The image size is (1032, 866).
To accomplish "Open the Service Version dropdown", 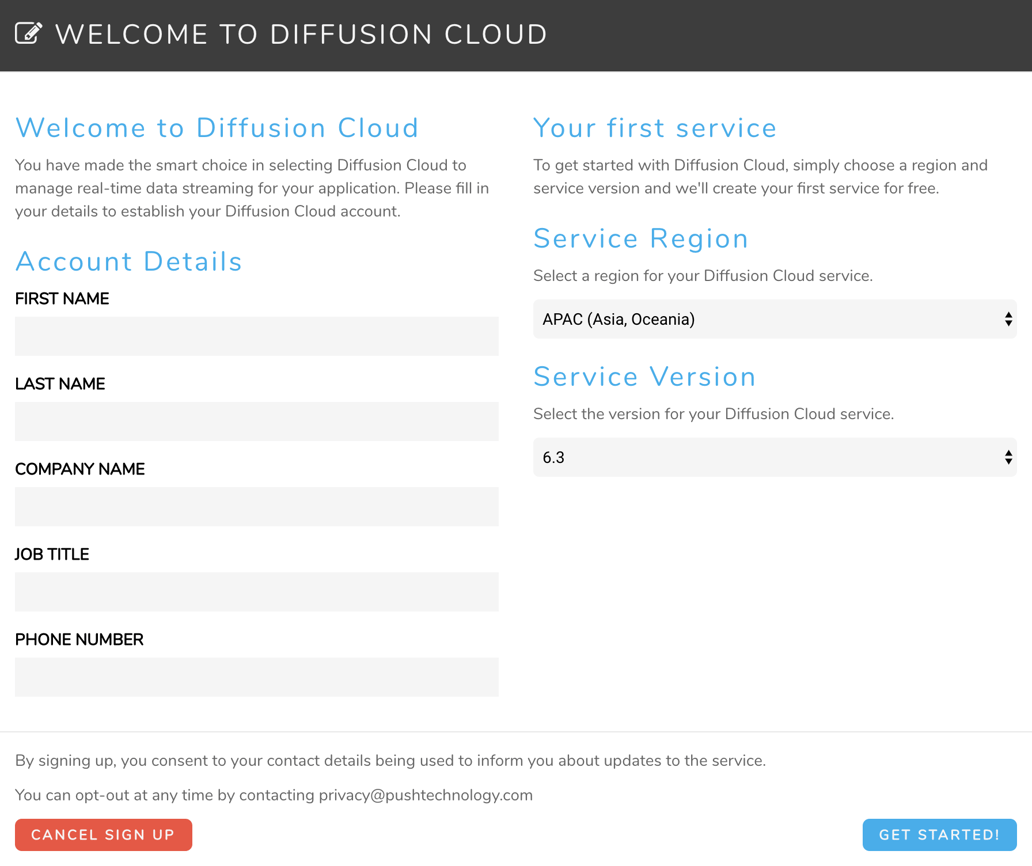I will pyautogui.click(x=775, y=457).
